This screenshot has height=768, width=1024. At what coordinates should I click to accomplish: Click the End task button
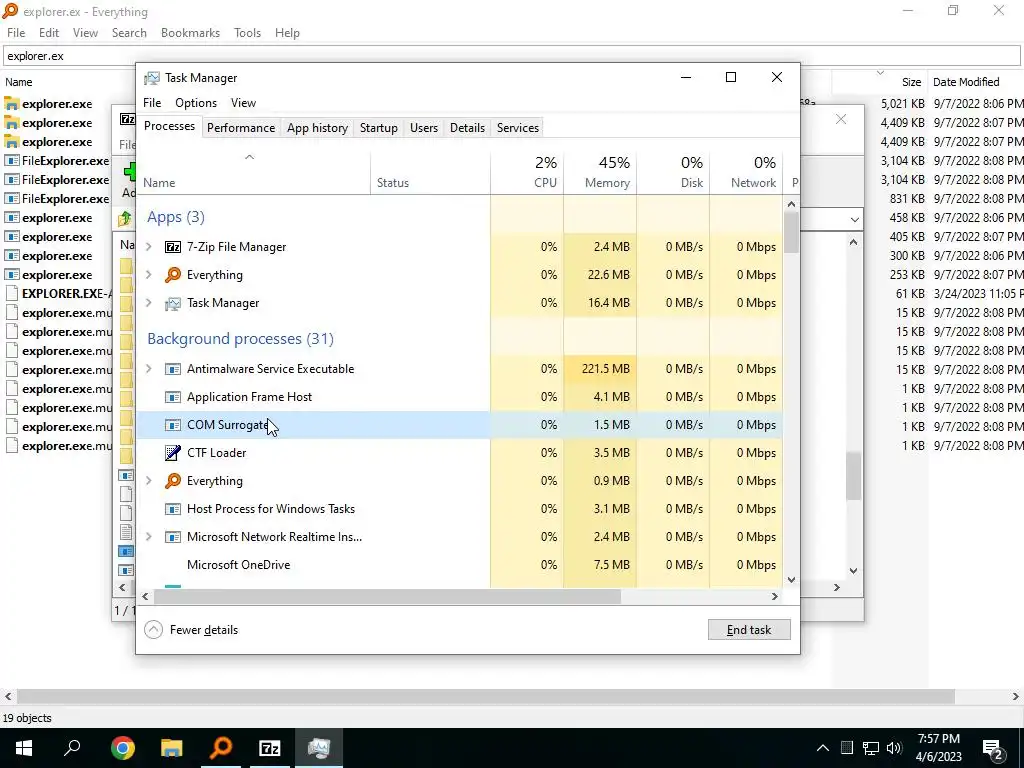click(749, 630)
